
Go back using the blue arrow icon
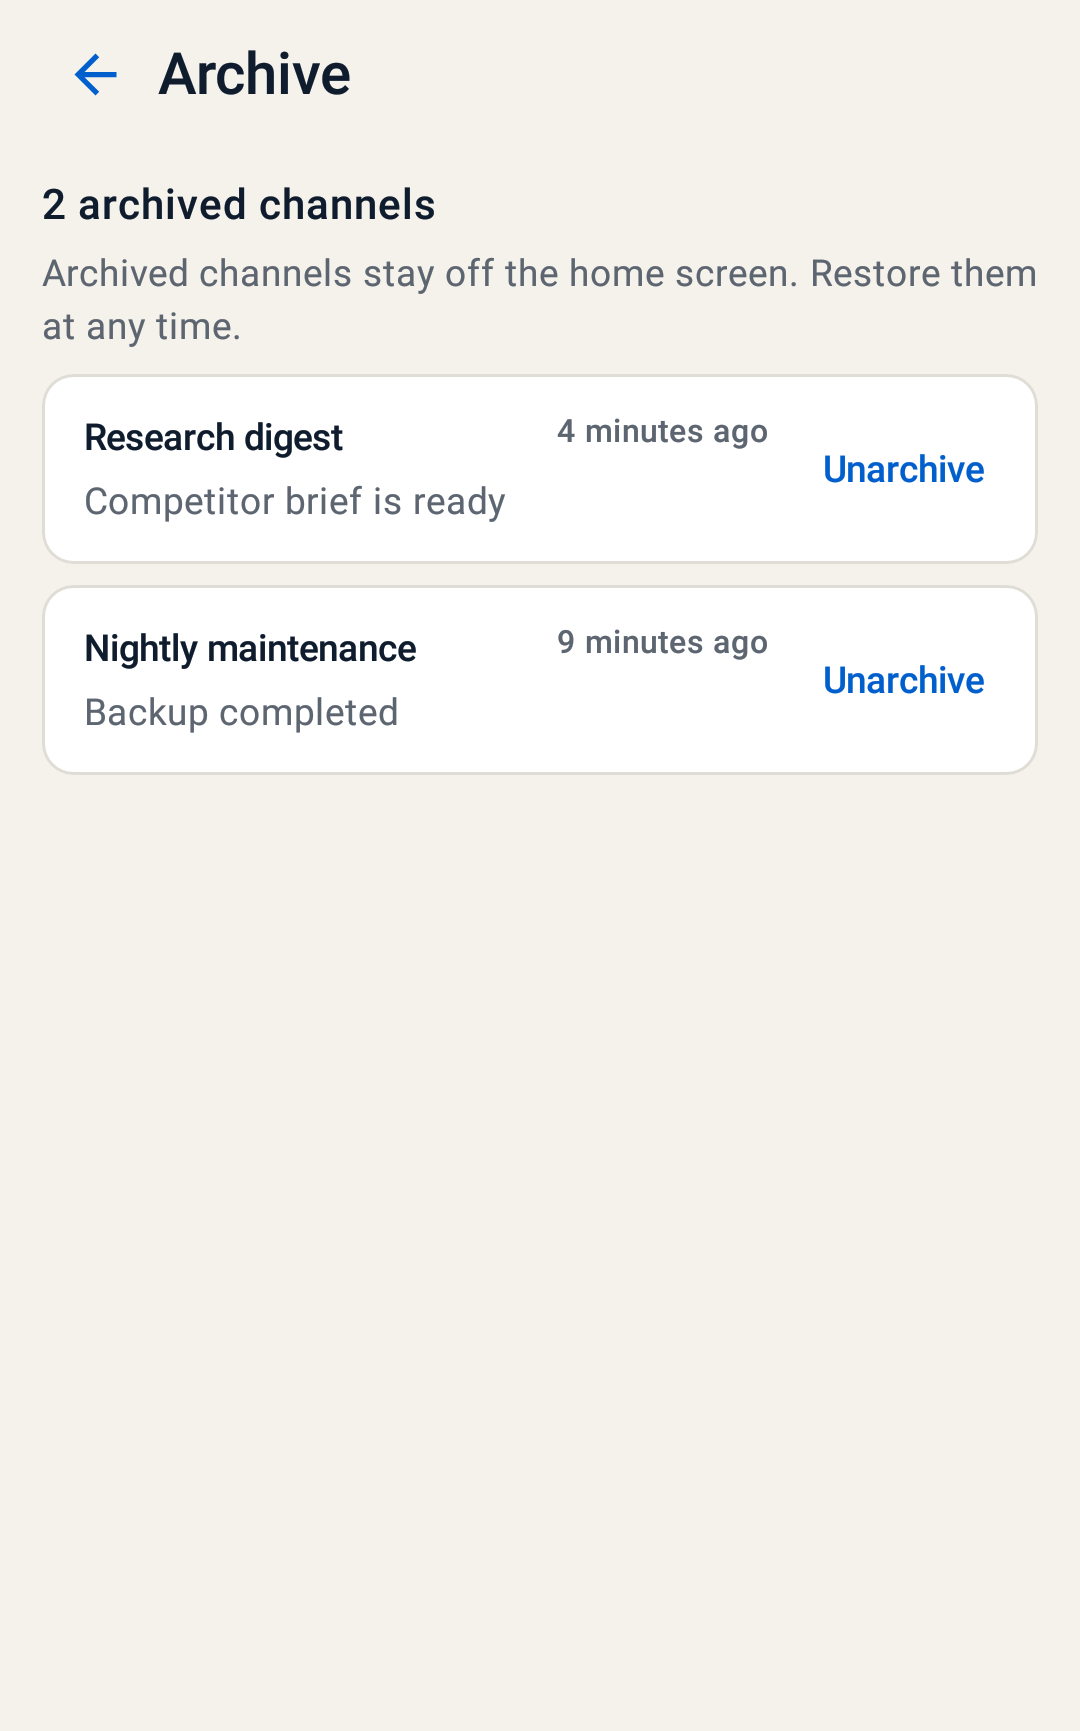[96, 75]
